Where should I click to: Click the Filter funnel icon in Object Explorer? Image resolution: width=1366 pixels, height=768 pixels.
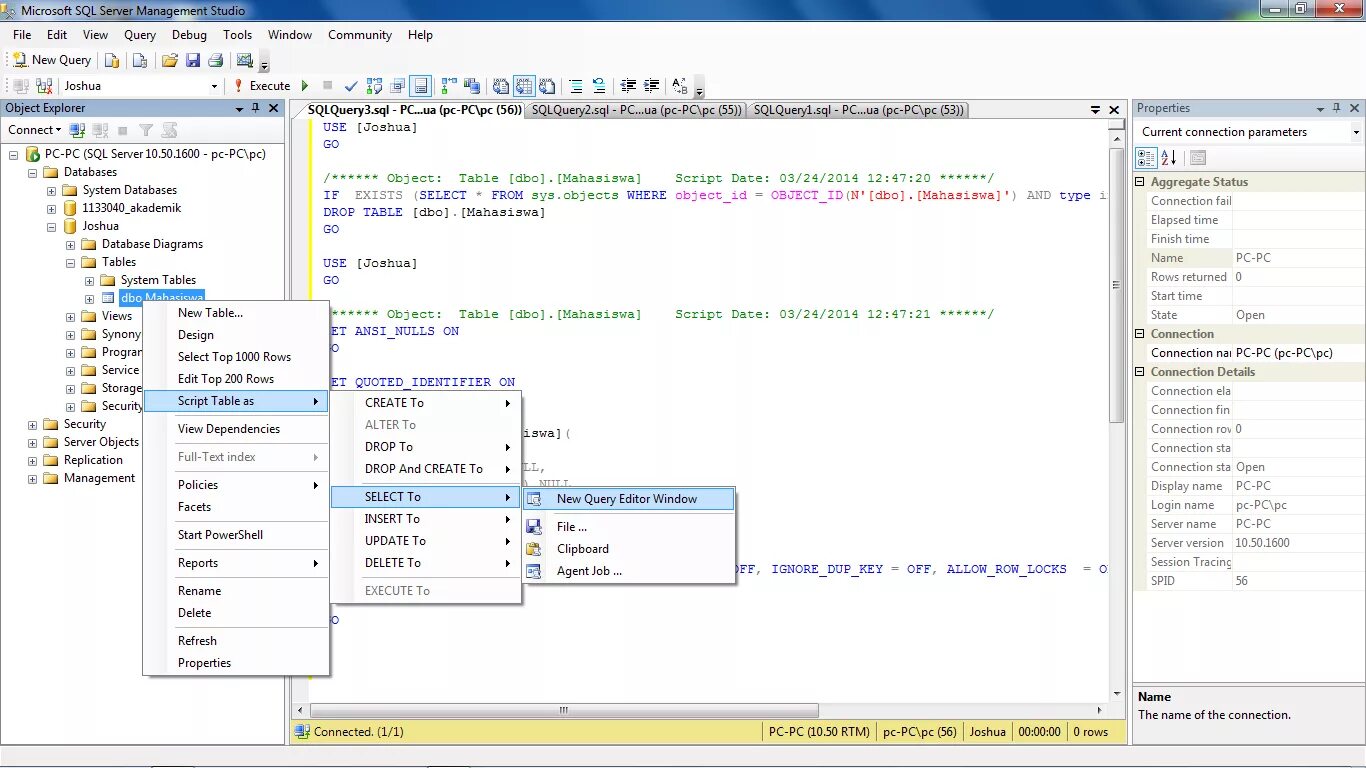tap(146, 130)
